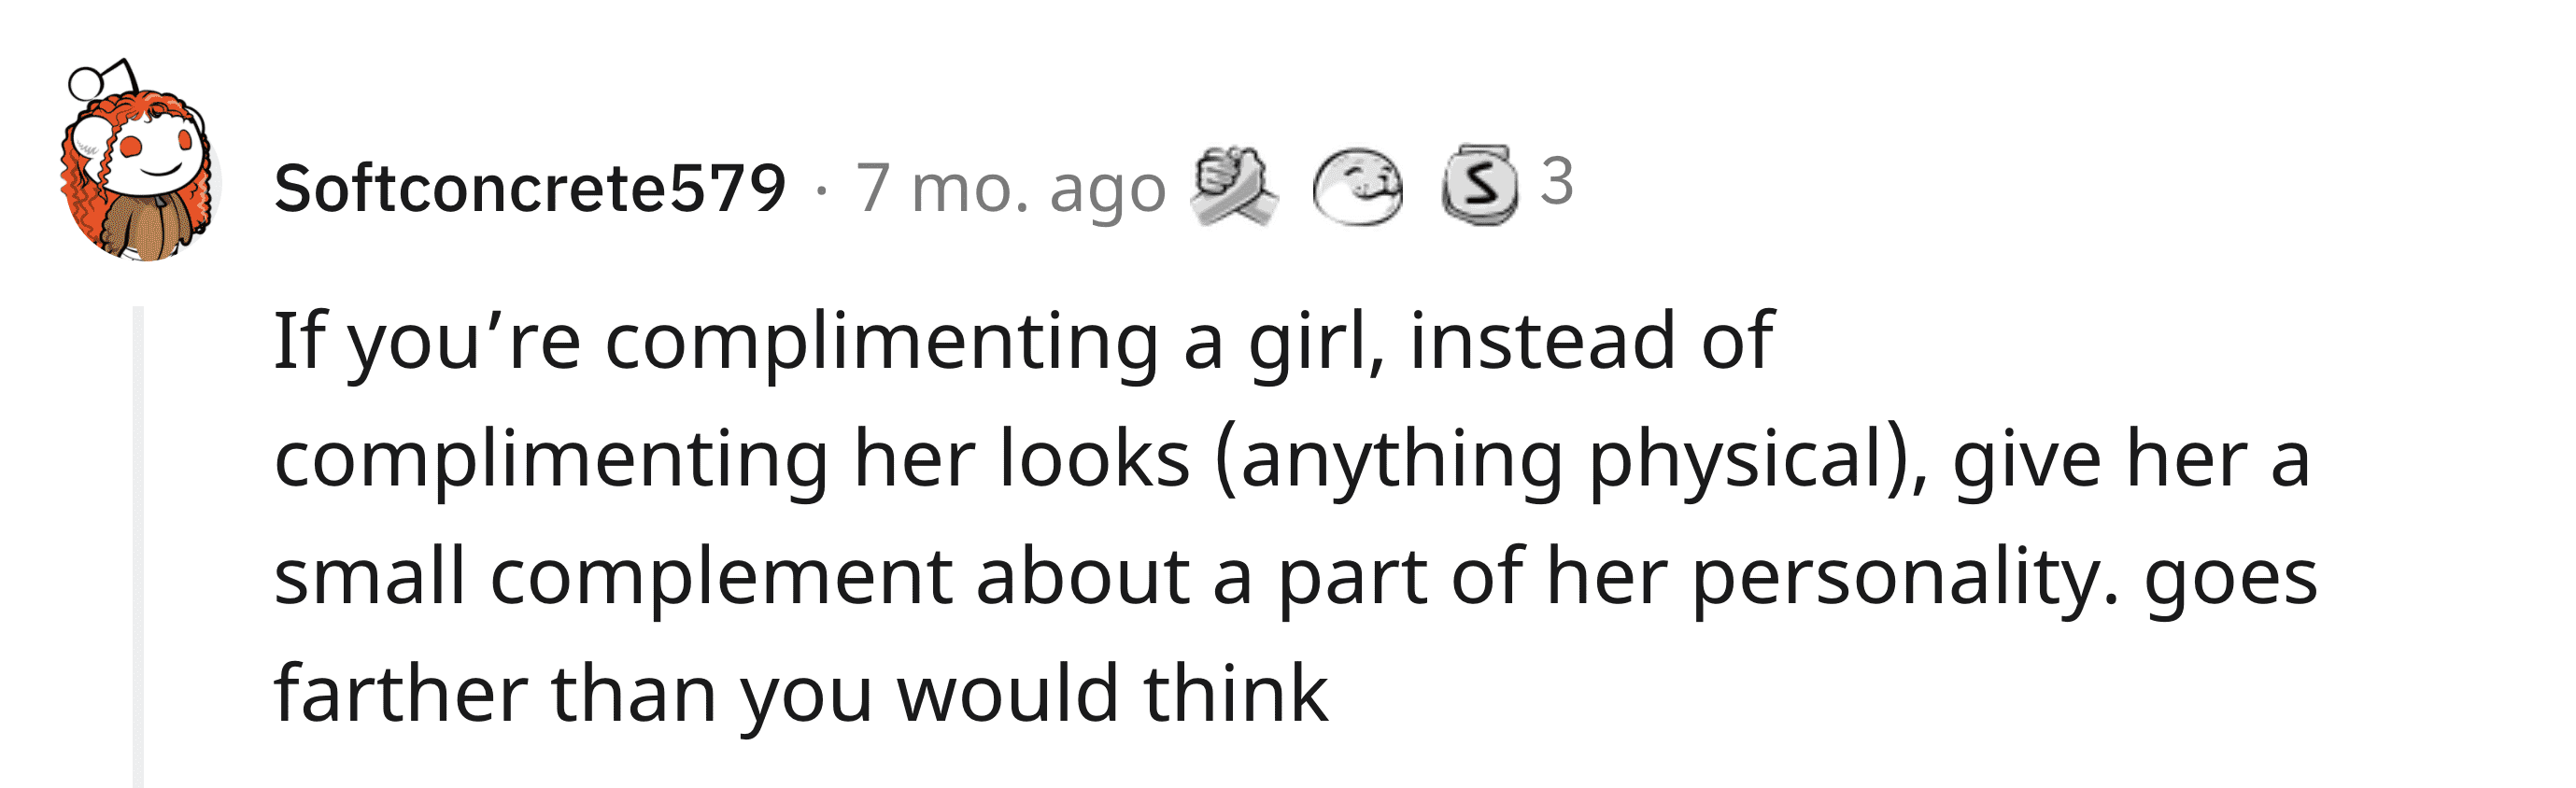The height and width of the screenshot is (788, 2576).
Task: Click the word "girl," in the comment
Action: [x=1317, y=343]
